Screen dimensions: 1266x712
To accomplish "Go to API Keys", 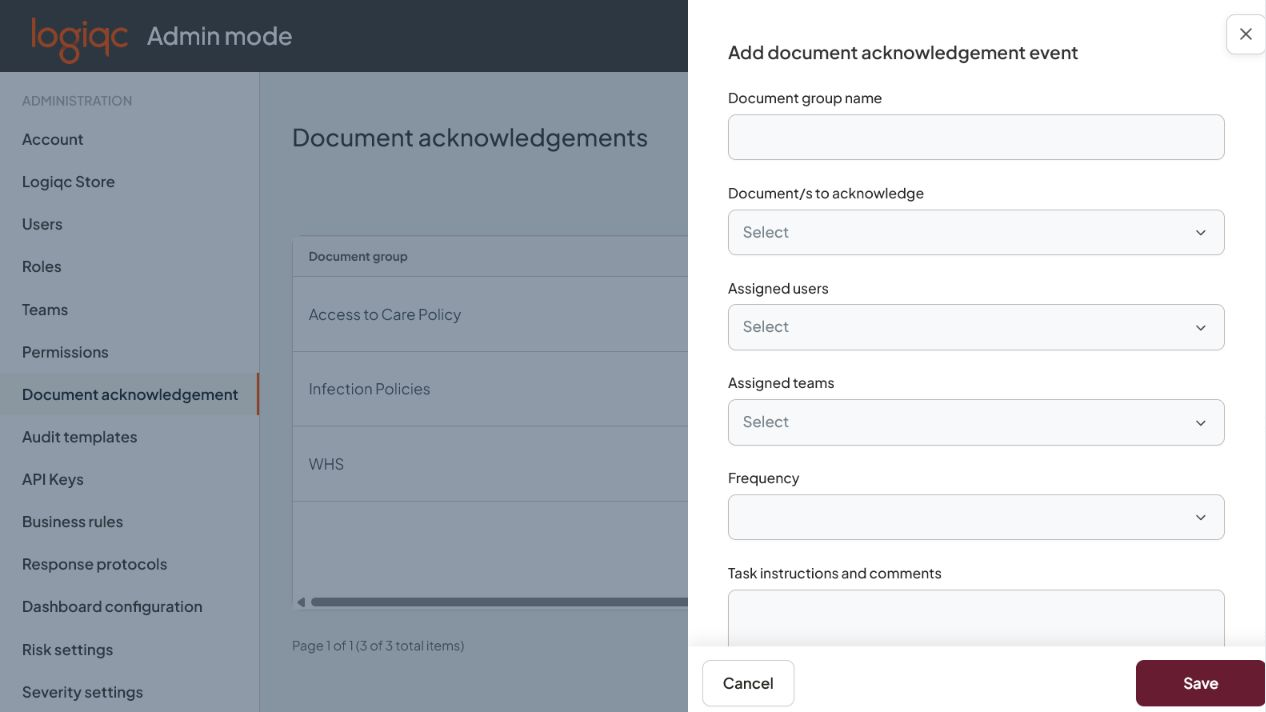I will pos(53,479).
